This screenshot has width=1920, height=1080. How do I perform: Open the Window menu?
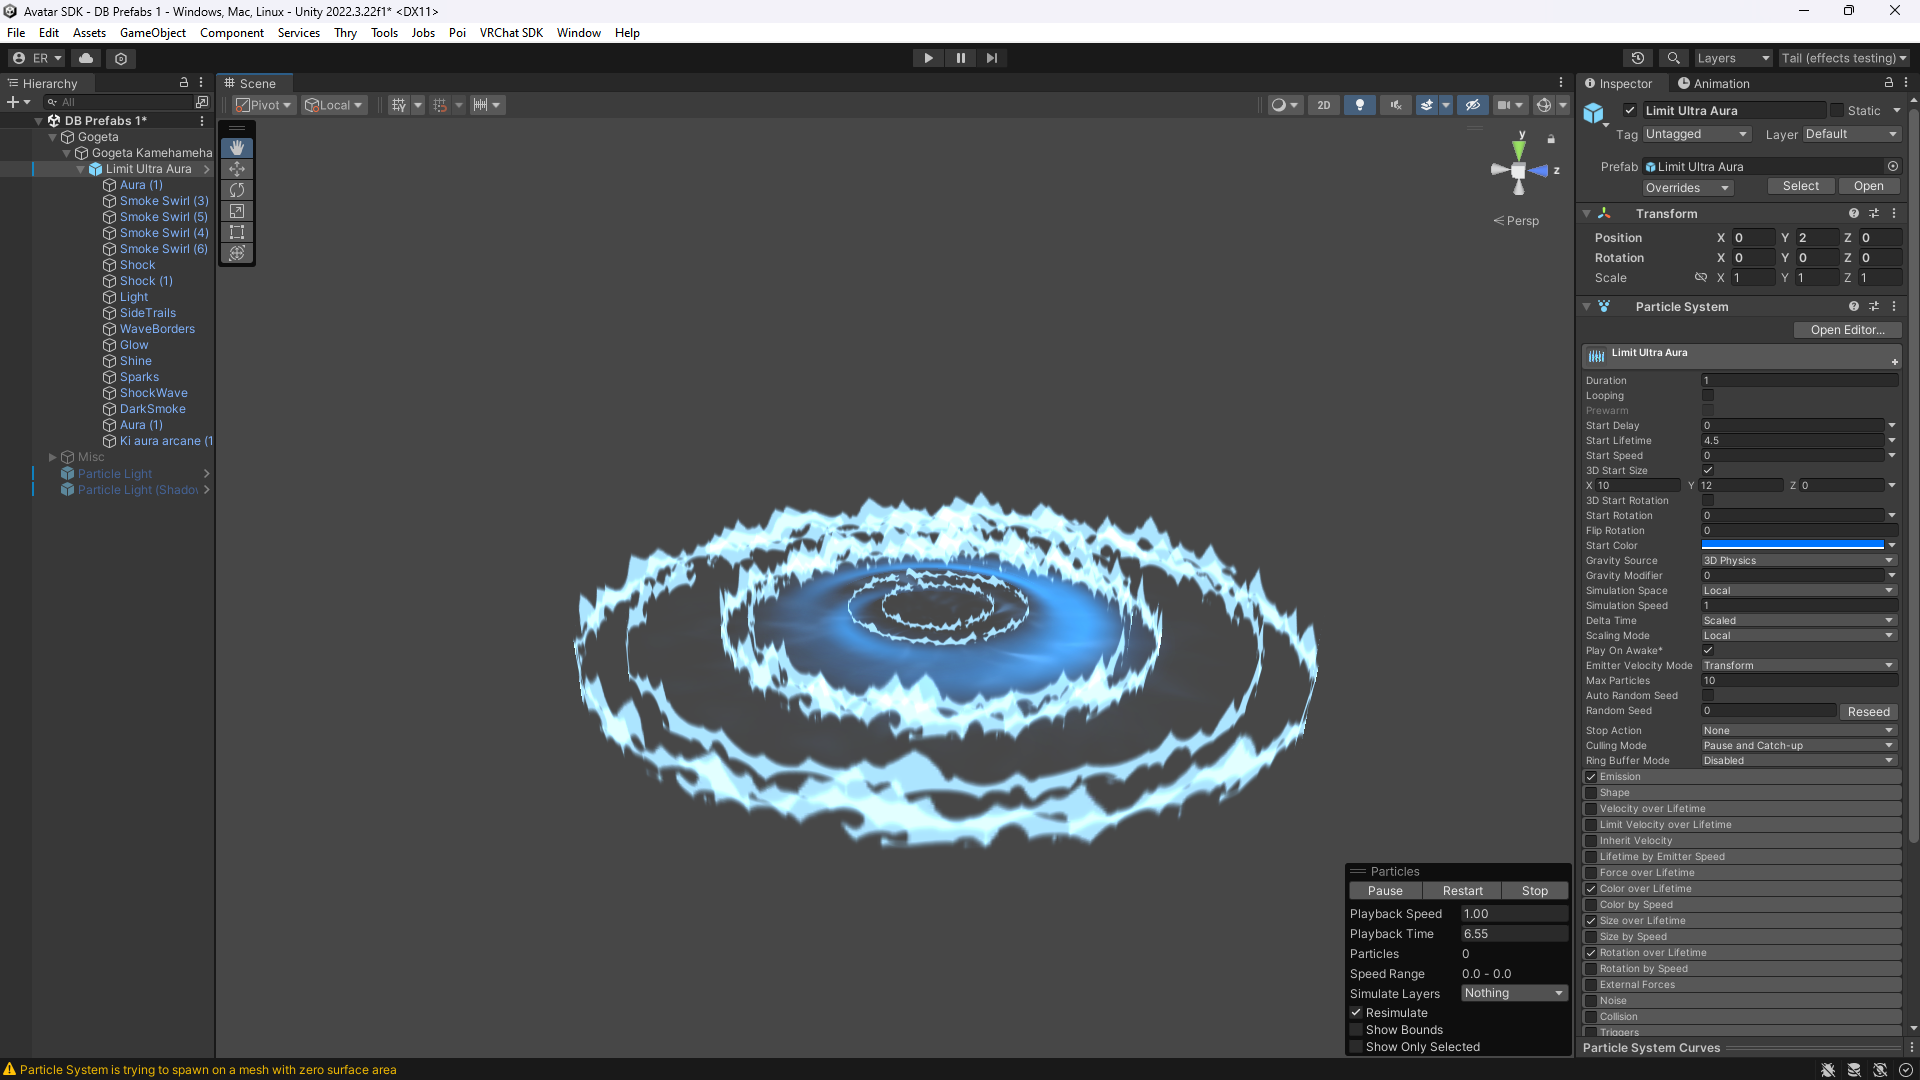coord(578,32)
